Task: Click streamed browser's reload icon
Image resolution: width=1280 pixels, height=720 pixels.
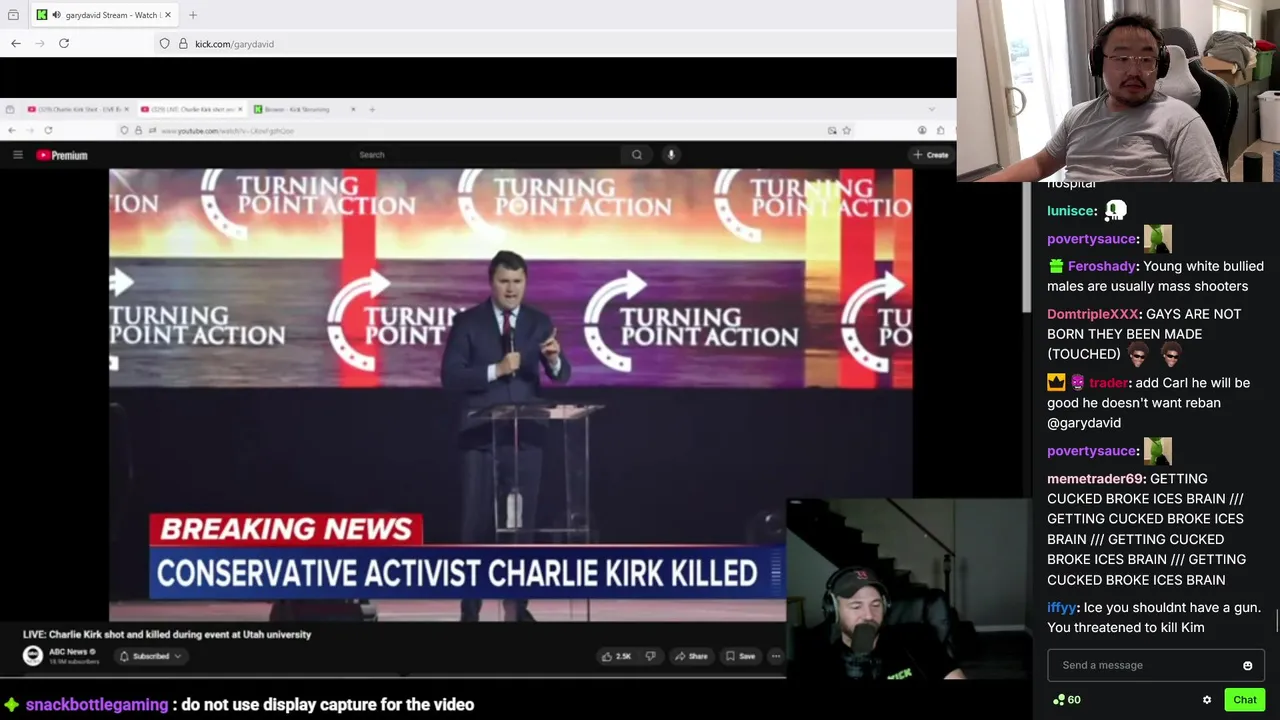Action: pyautogui.click(x=48, y=130)
